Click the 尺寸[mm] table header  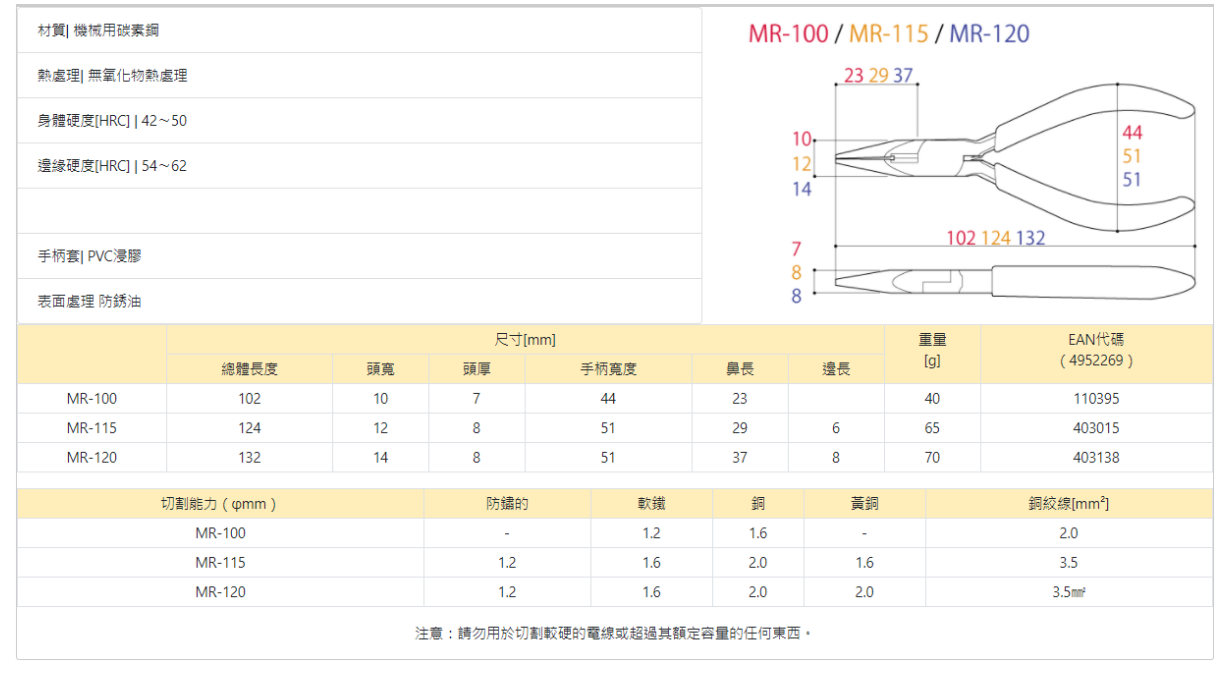(525, 340)
